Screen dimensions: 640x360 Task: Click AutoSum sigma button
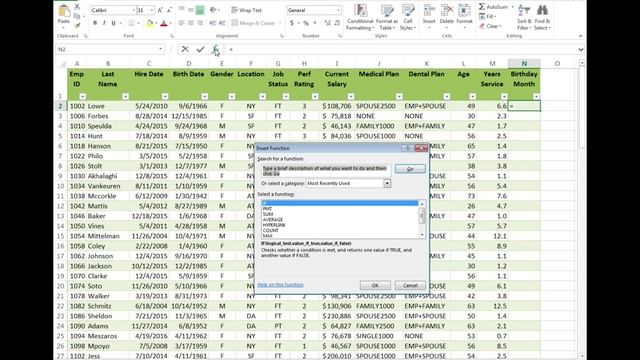click(493, 7)
